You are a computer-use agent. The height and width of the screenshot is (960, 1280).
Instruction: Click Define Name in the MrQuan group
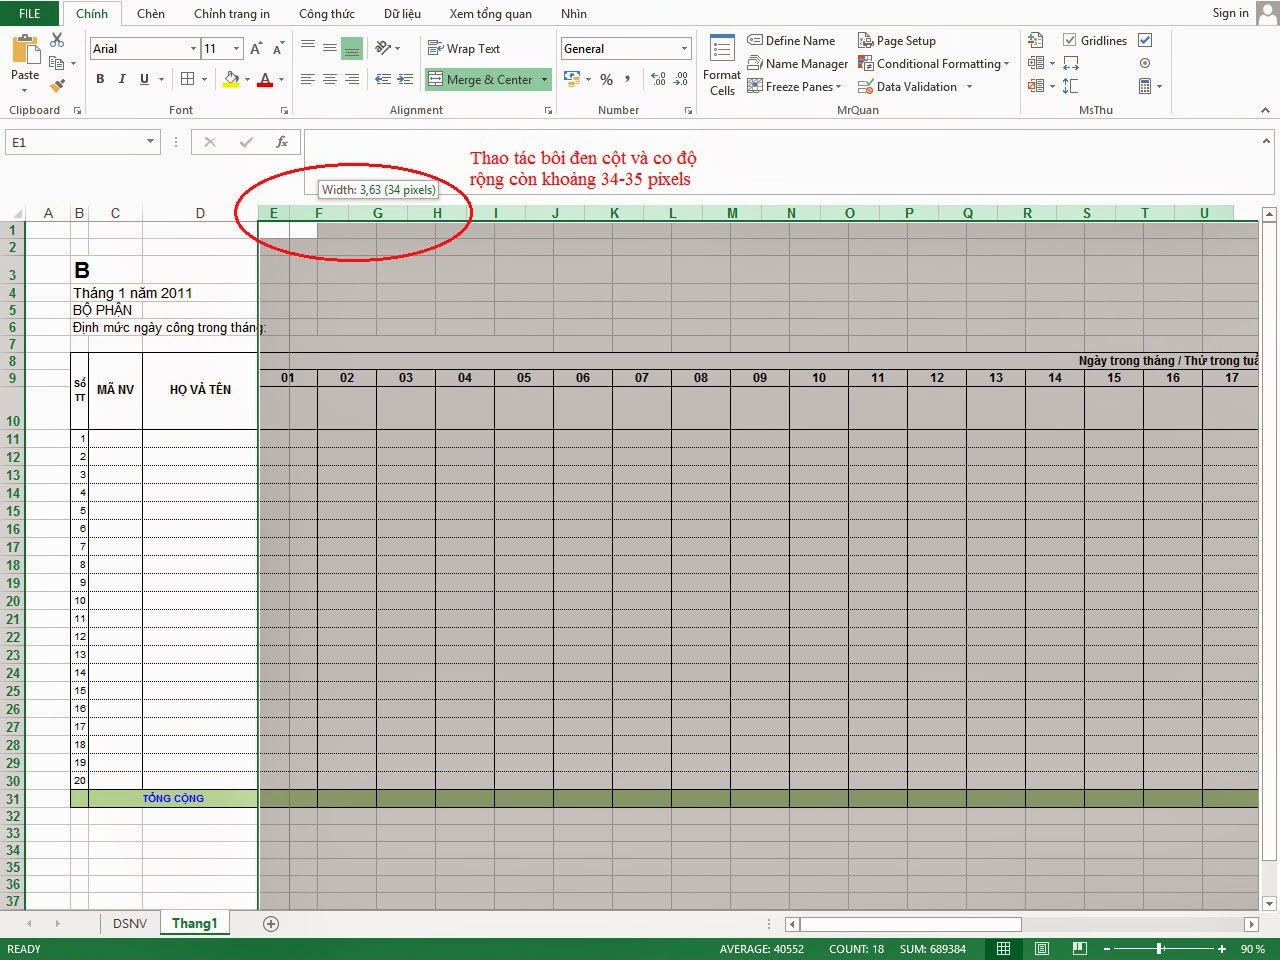pyautogui.click(x=792, y=40)
